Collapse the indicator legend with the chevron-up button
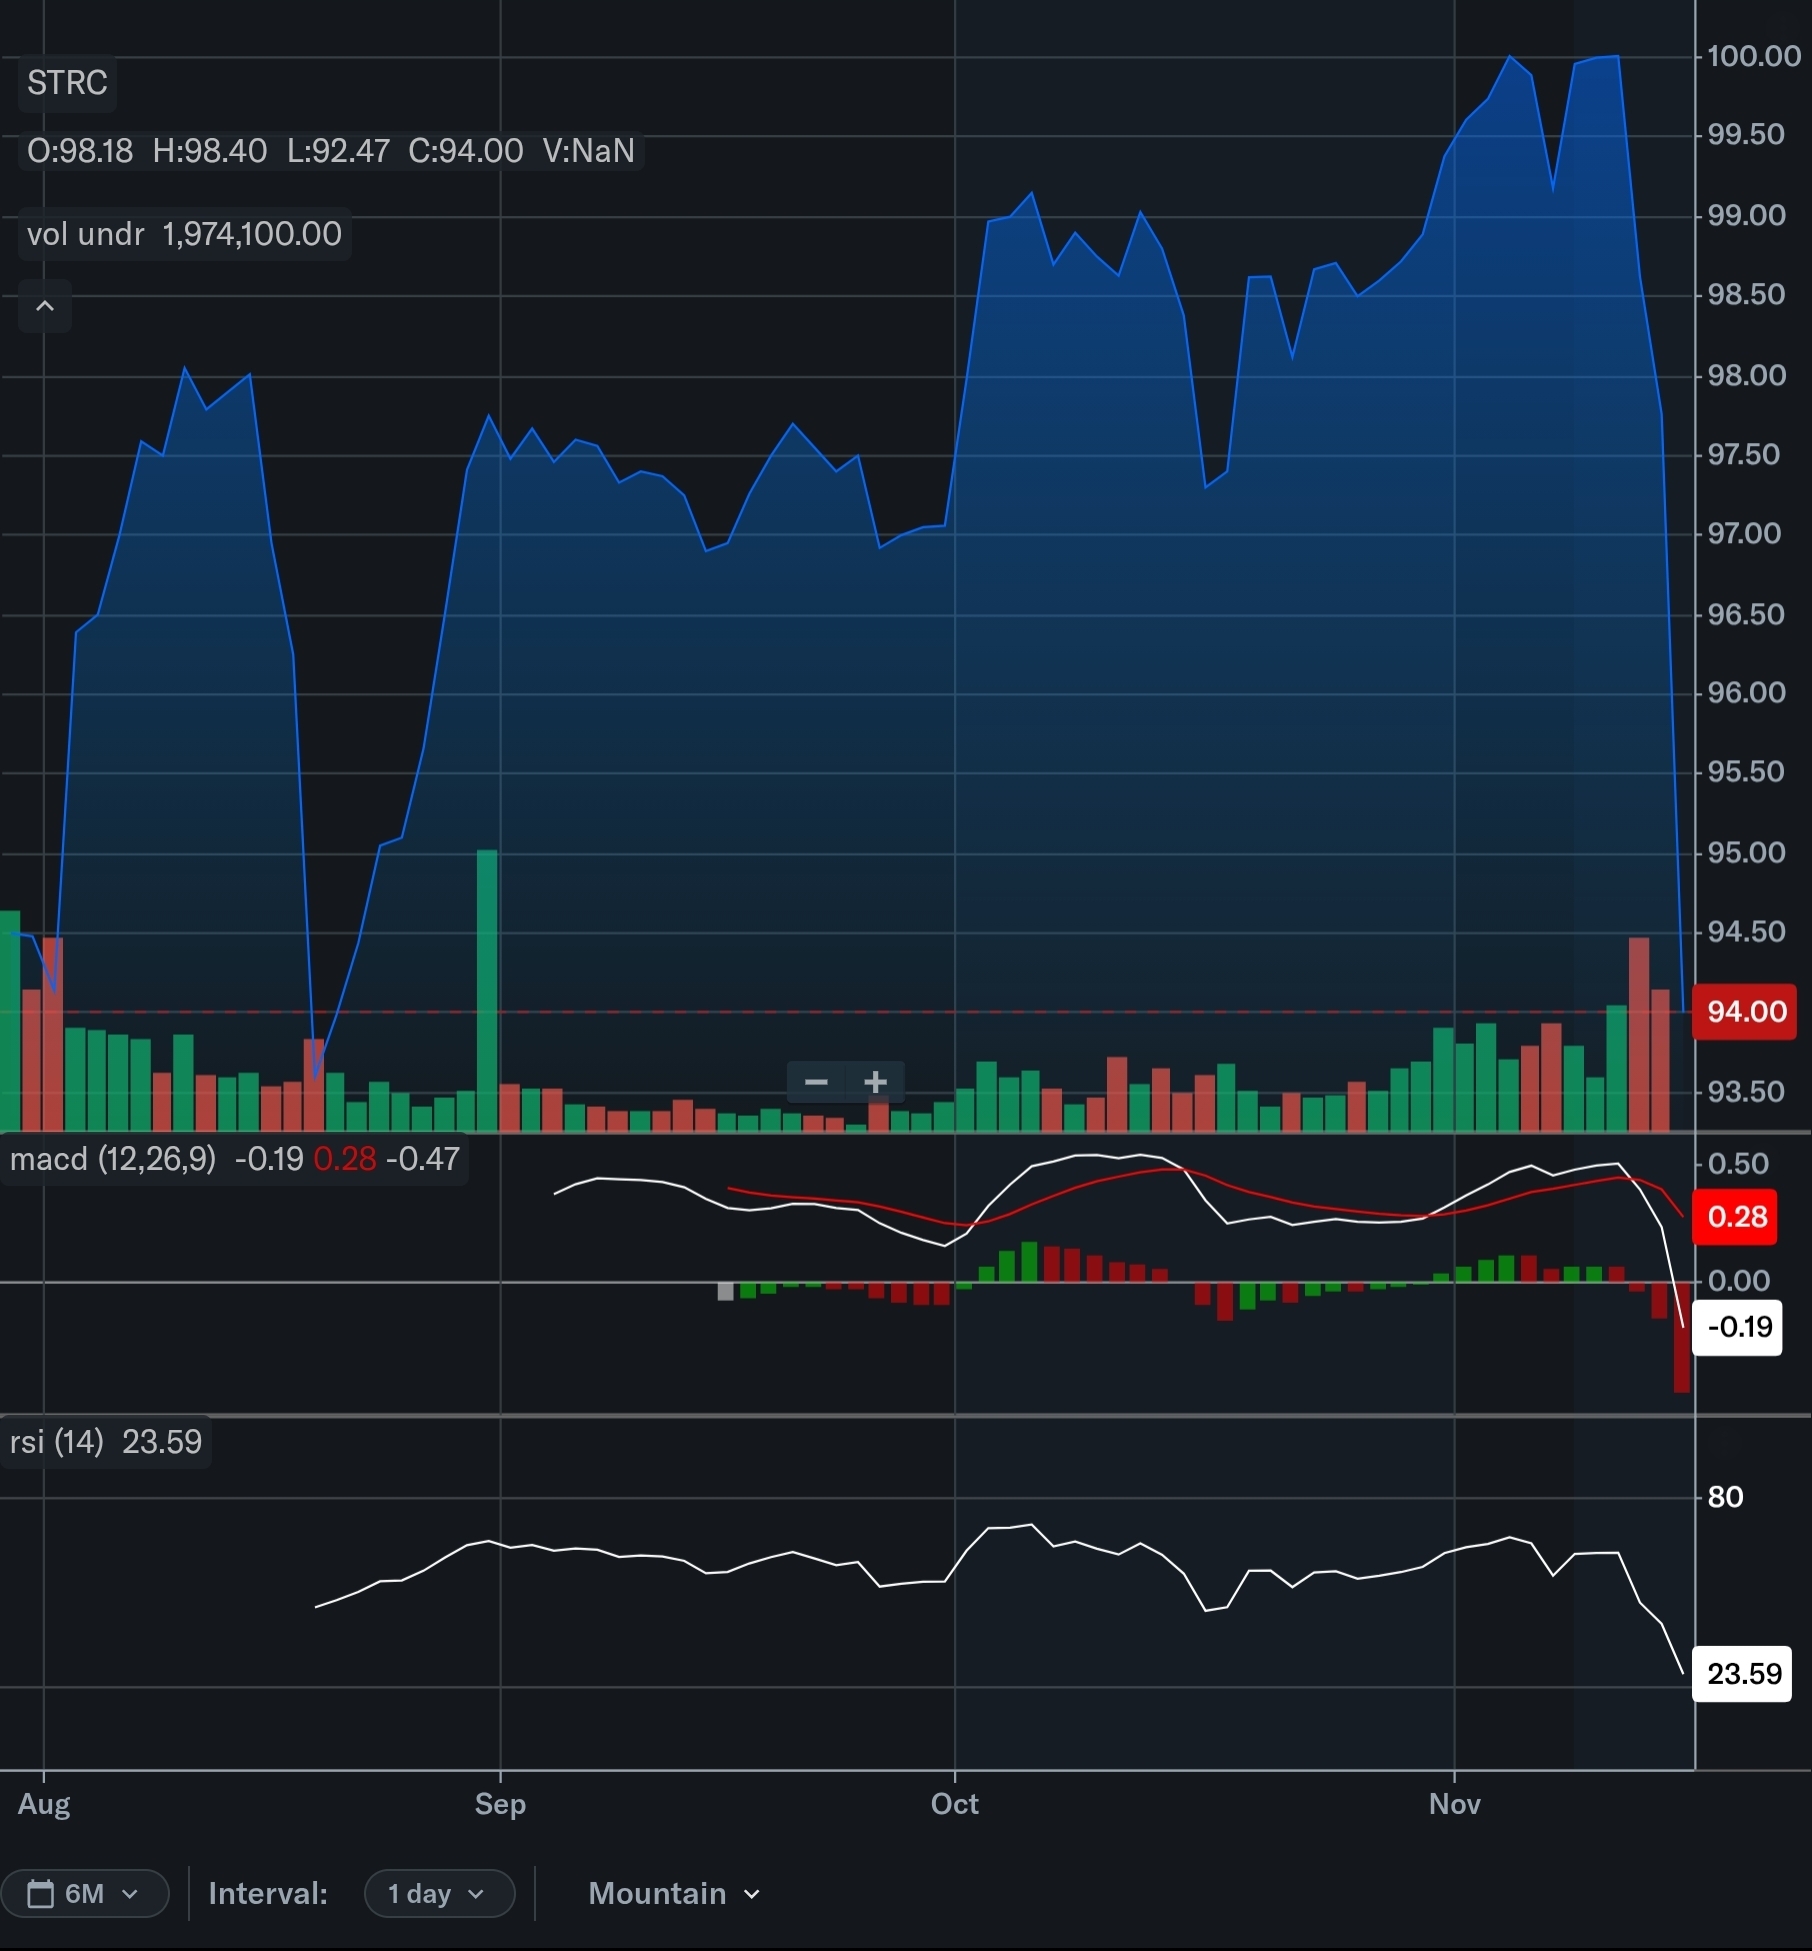This screenshot has width=1812, height=1951. [45, 306]
